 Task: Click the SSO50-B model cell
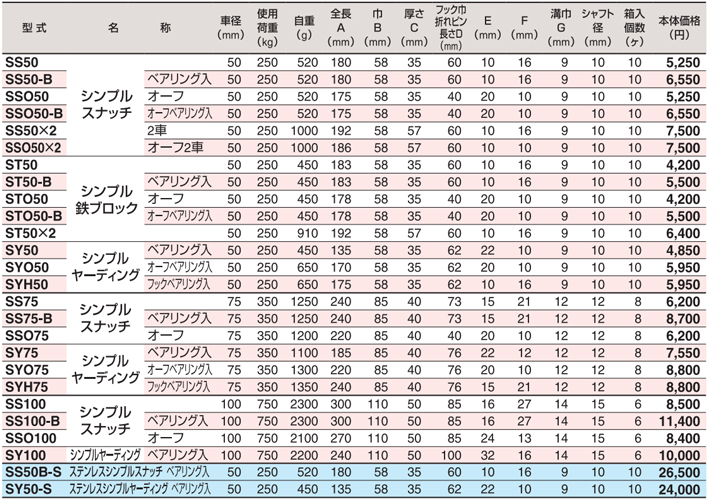tap(34, 114)
